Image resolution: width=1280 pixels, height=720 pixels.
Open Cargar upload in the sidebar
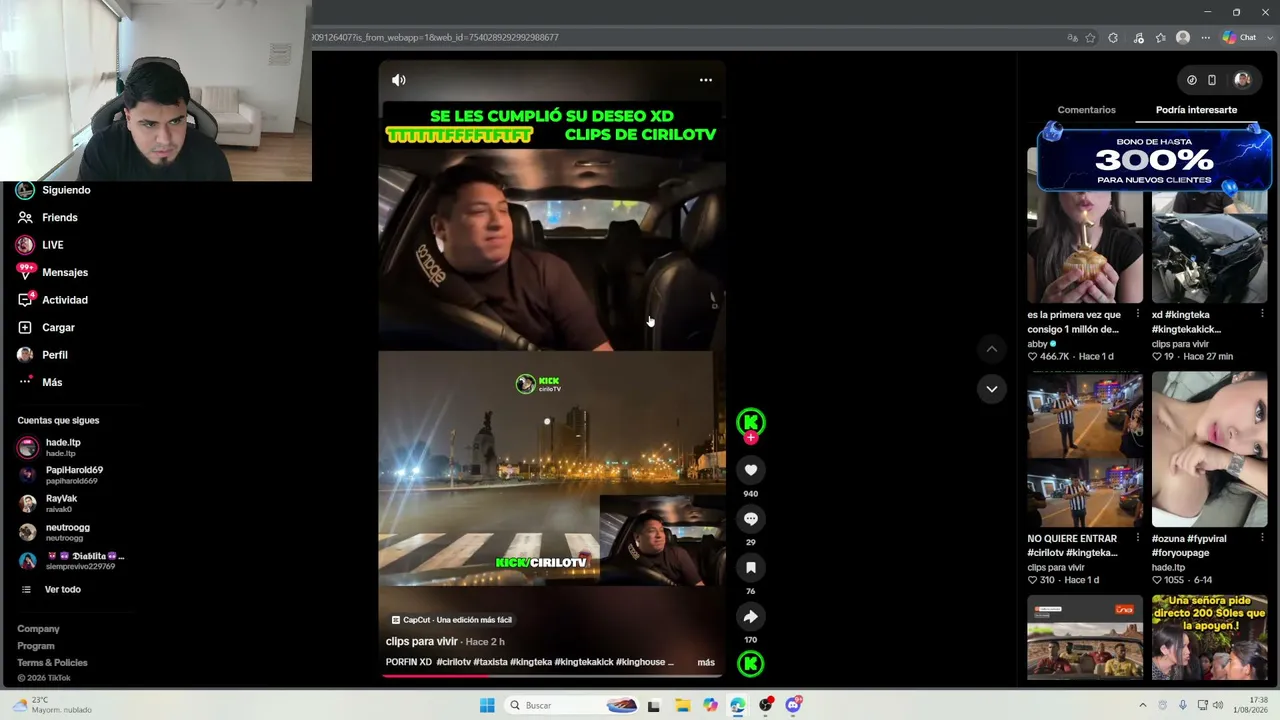pyautogui.click(x=58, y=327)
